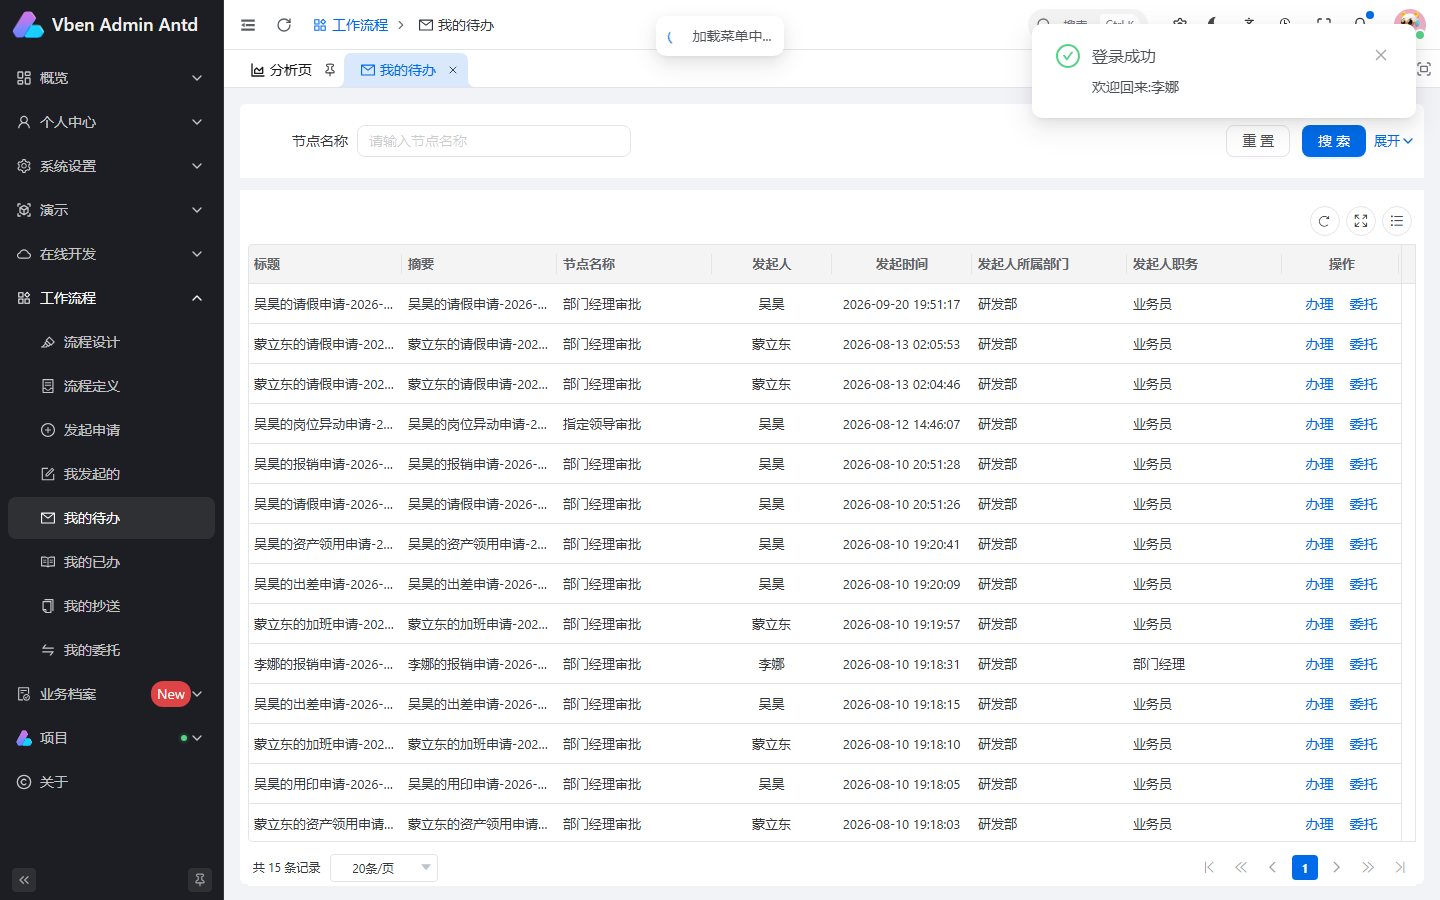1440x900 pixels.
Task: Click 委托 for the 2026-08-13 02:05:53 row
Action: click(1363, 344)
